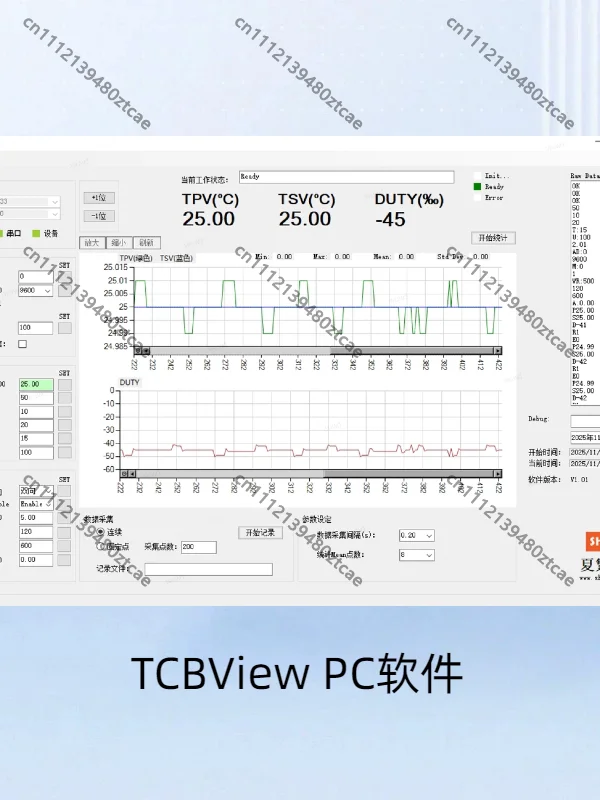The image size is (600, 800).
Task: Click the SET button beside the 50 field
Action: (x=65, y=398)
